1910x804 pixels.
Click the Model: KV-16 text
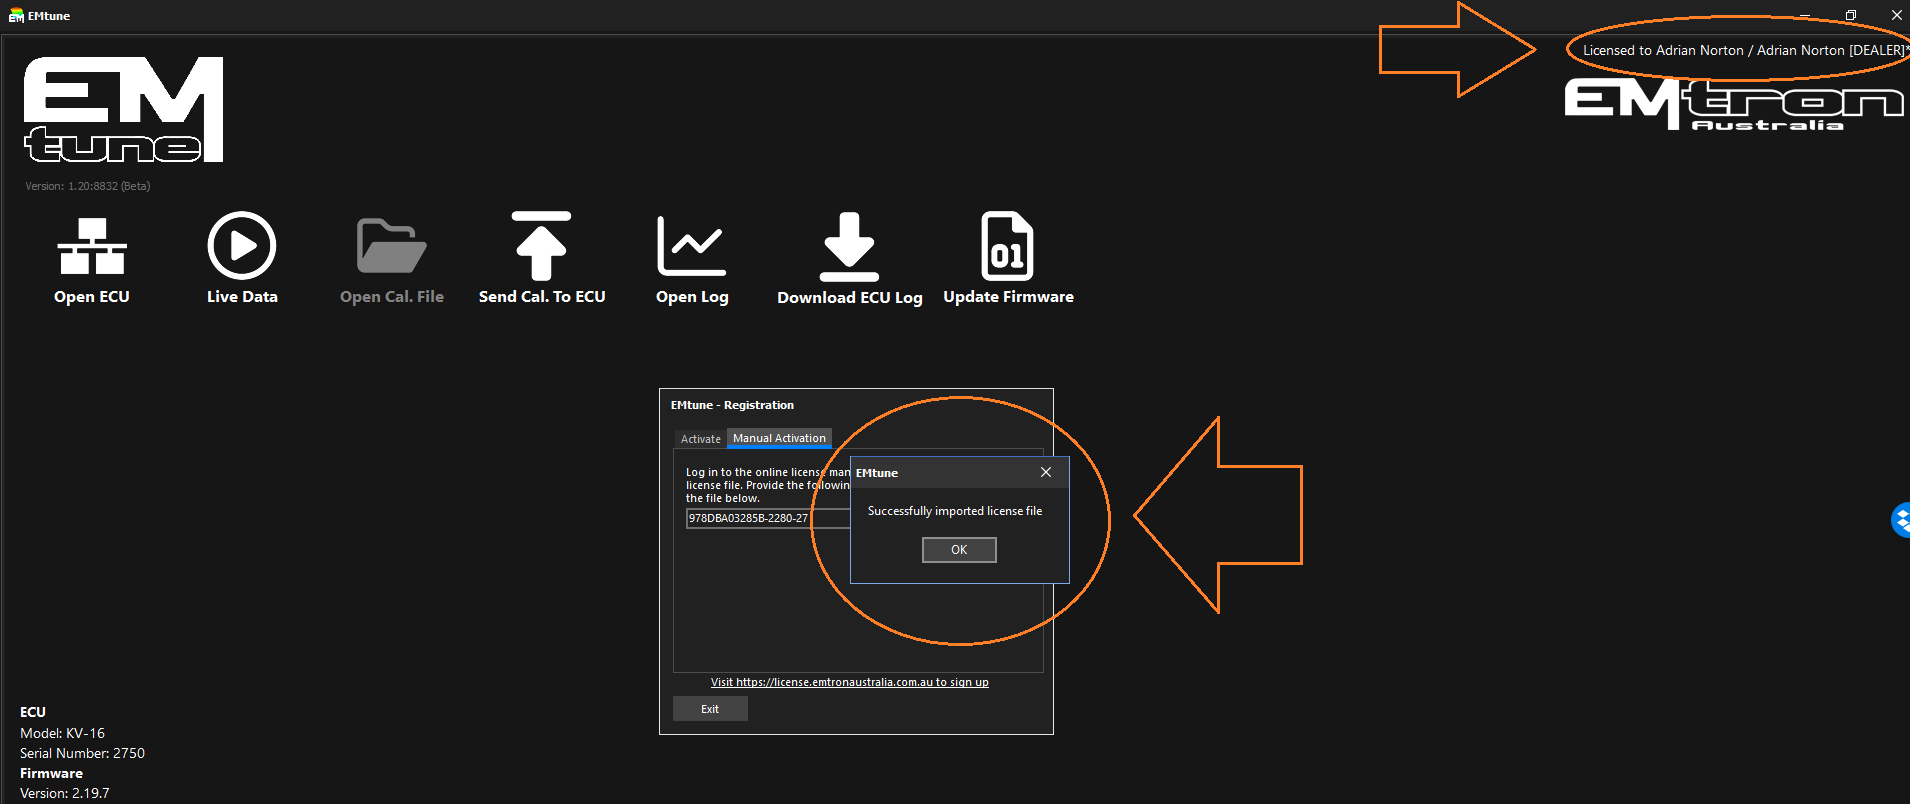pyautogui.click(x=62, y=733)
